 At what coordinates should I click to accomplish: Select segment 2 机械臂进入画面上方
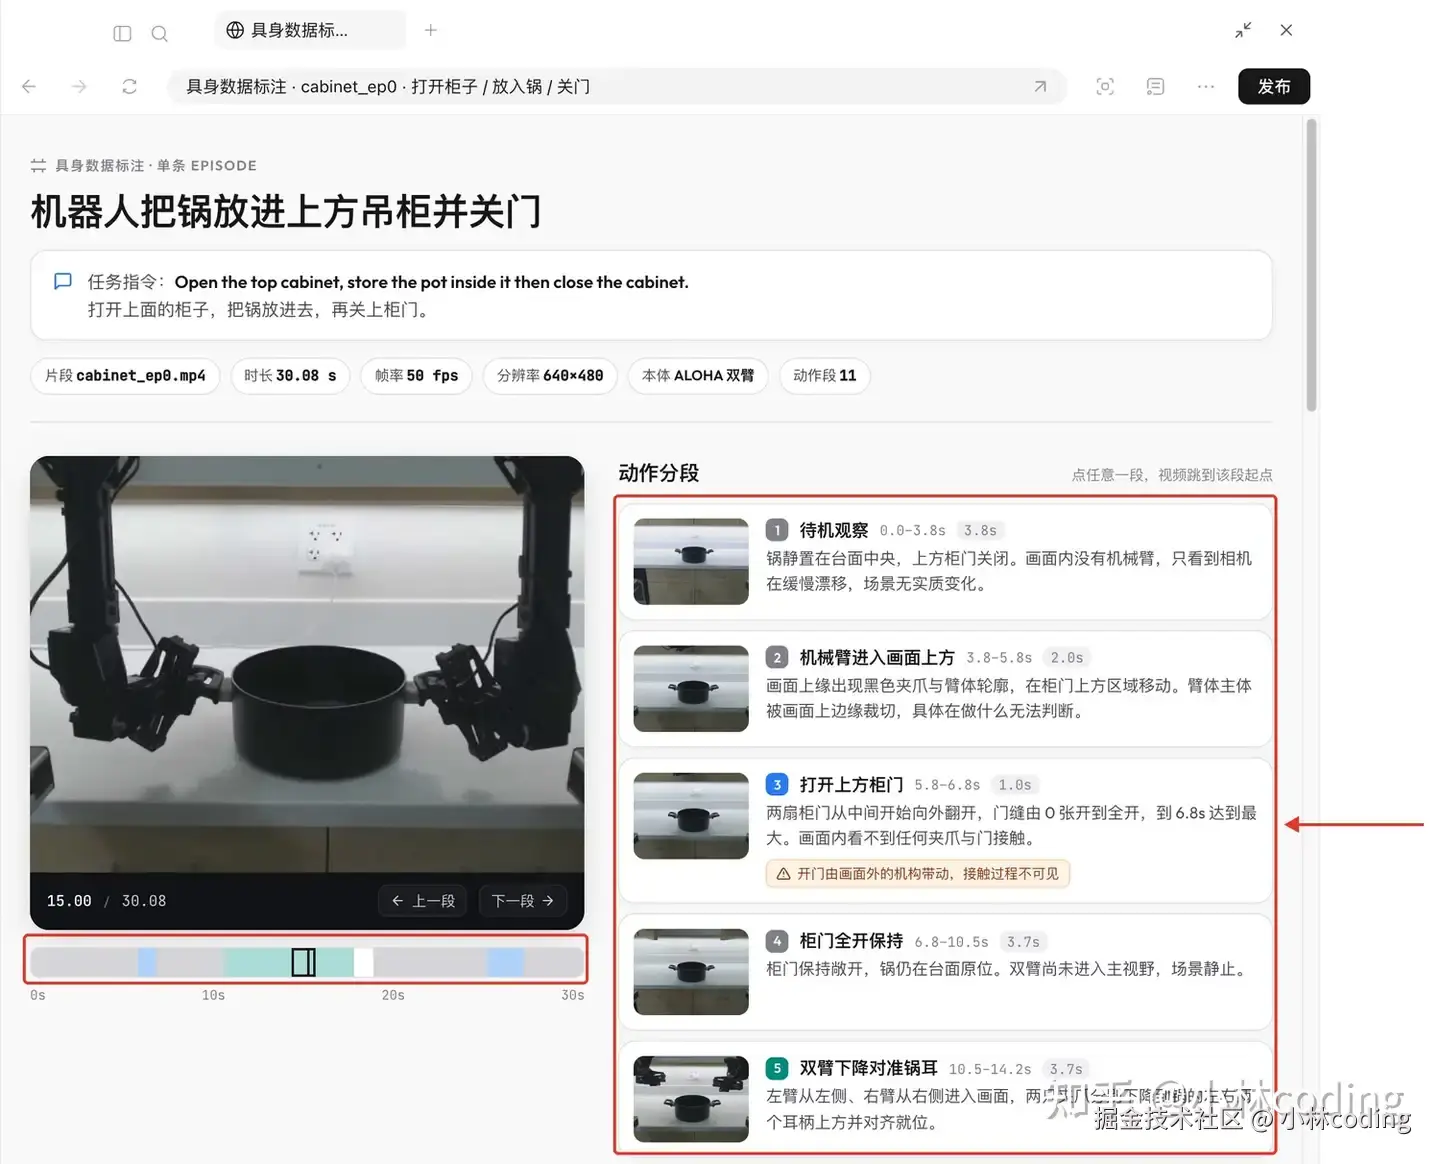tap(945, 688)
